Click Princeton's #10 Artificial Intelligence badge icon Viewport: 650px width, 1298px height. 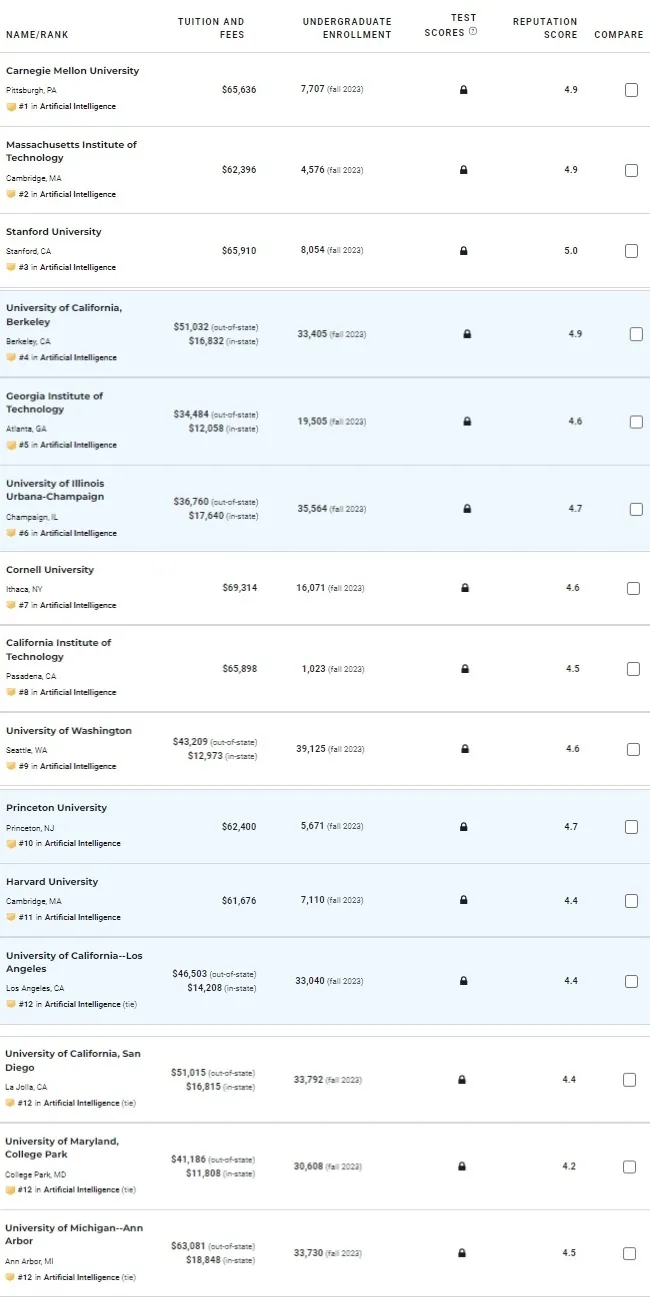click(x=11, y=843)
